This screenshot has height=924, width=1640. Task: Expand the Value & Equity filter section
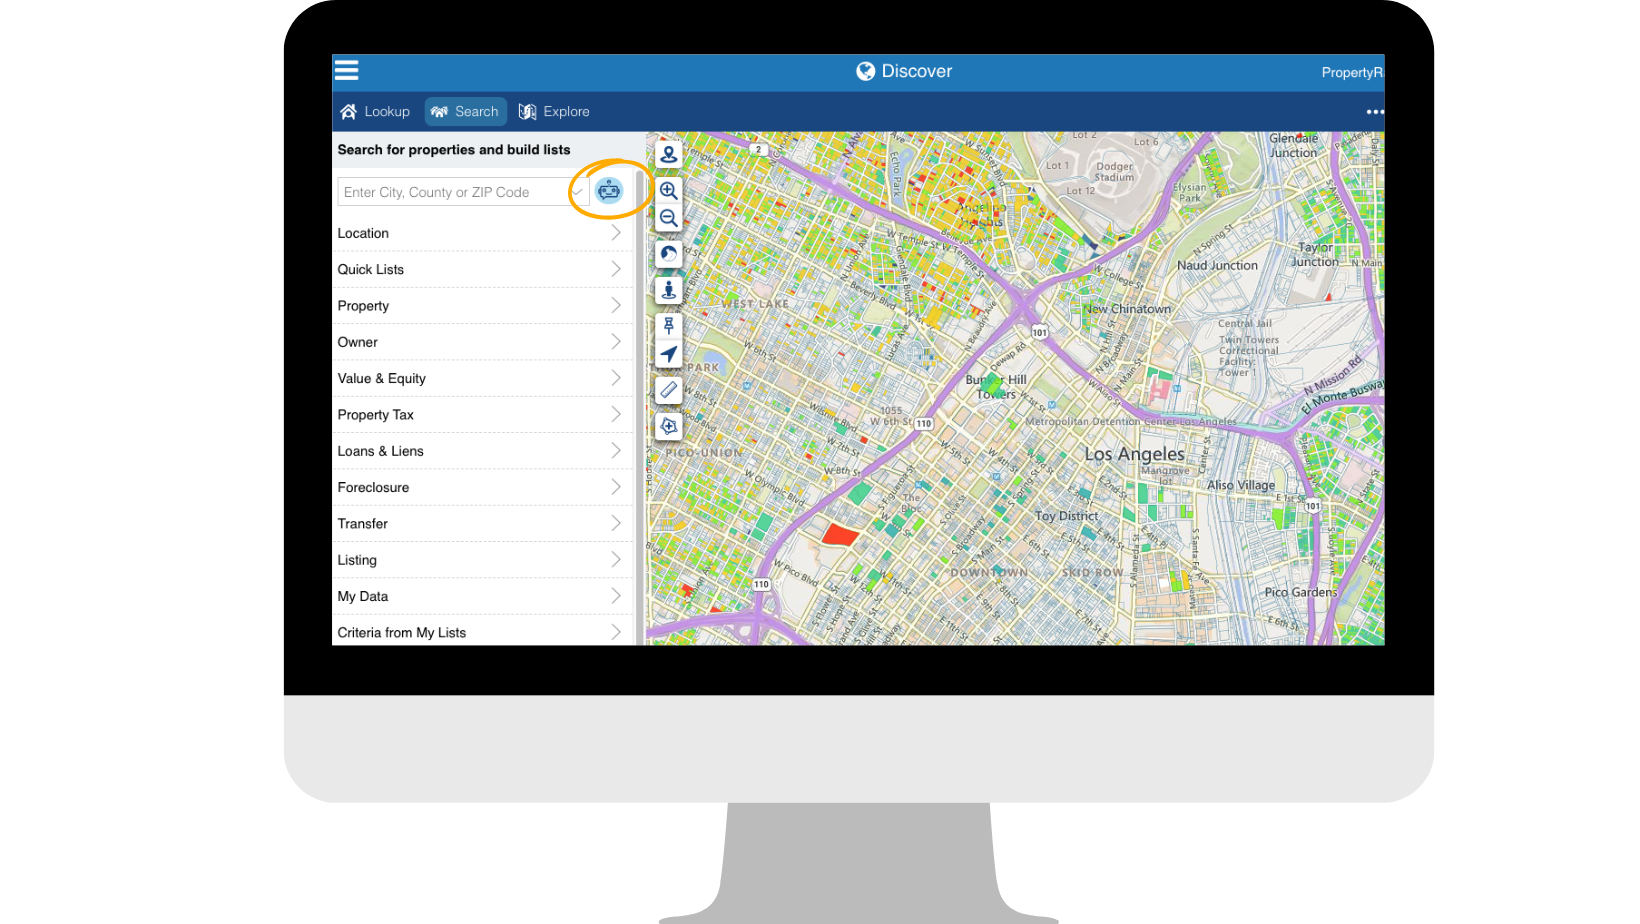pyautogui.click(x=482, y=378)
